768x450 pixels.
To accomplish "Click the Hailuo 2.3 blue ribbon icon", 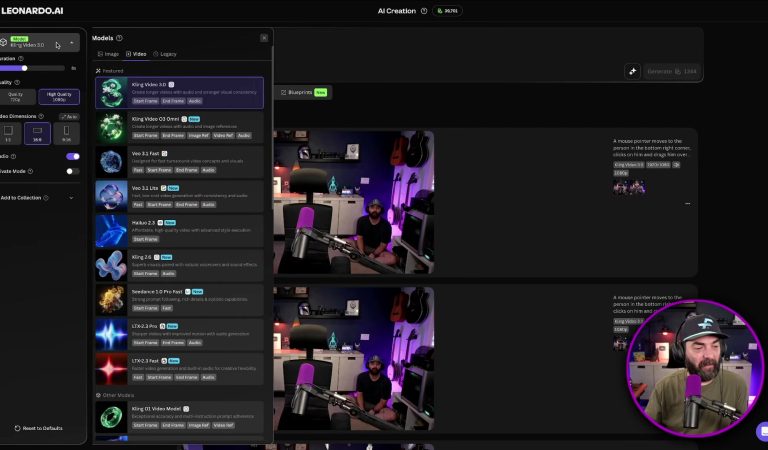I will click(x=112, y=231).
